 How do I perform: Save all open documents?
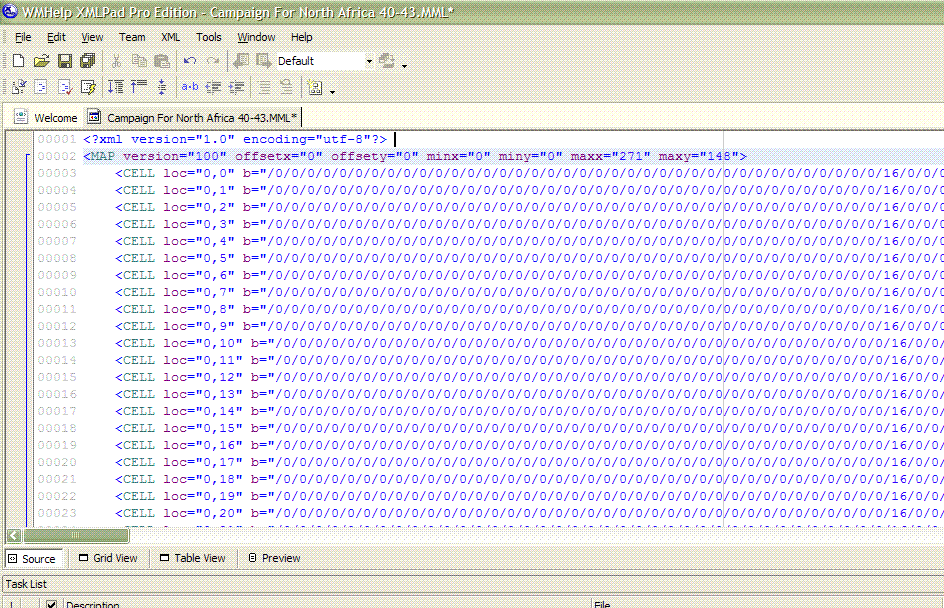click(x=88, y=61)
